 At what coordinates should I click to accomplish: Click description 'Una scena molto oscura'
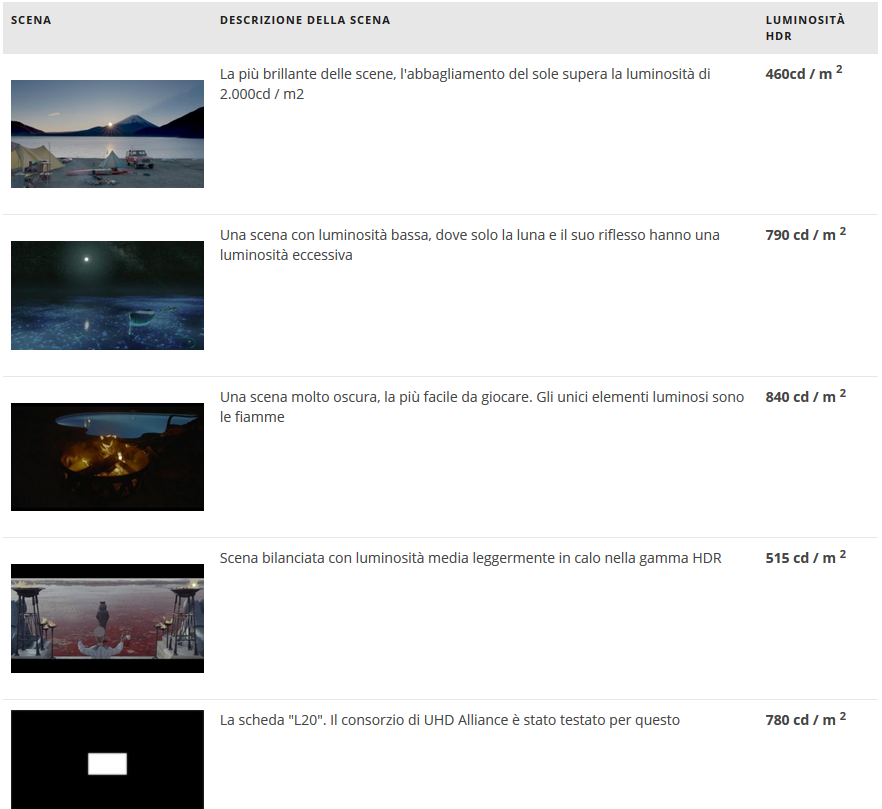click(482, 407)
